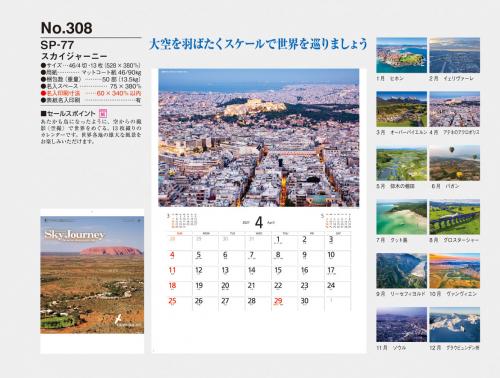This screenshot has width=500, height=378.
Task: Click the large Athens Acropolis calendar photo
Action: [x=259, y=138]
